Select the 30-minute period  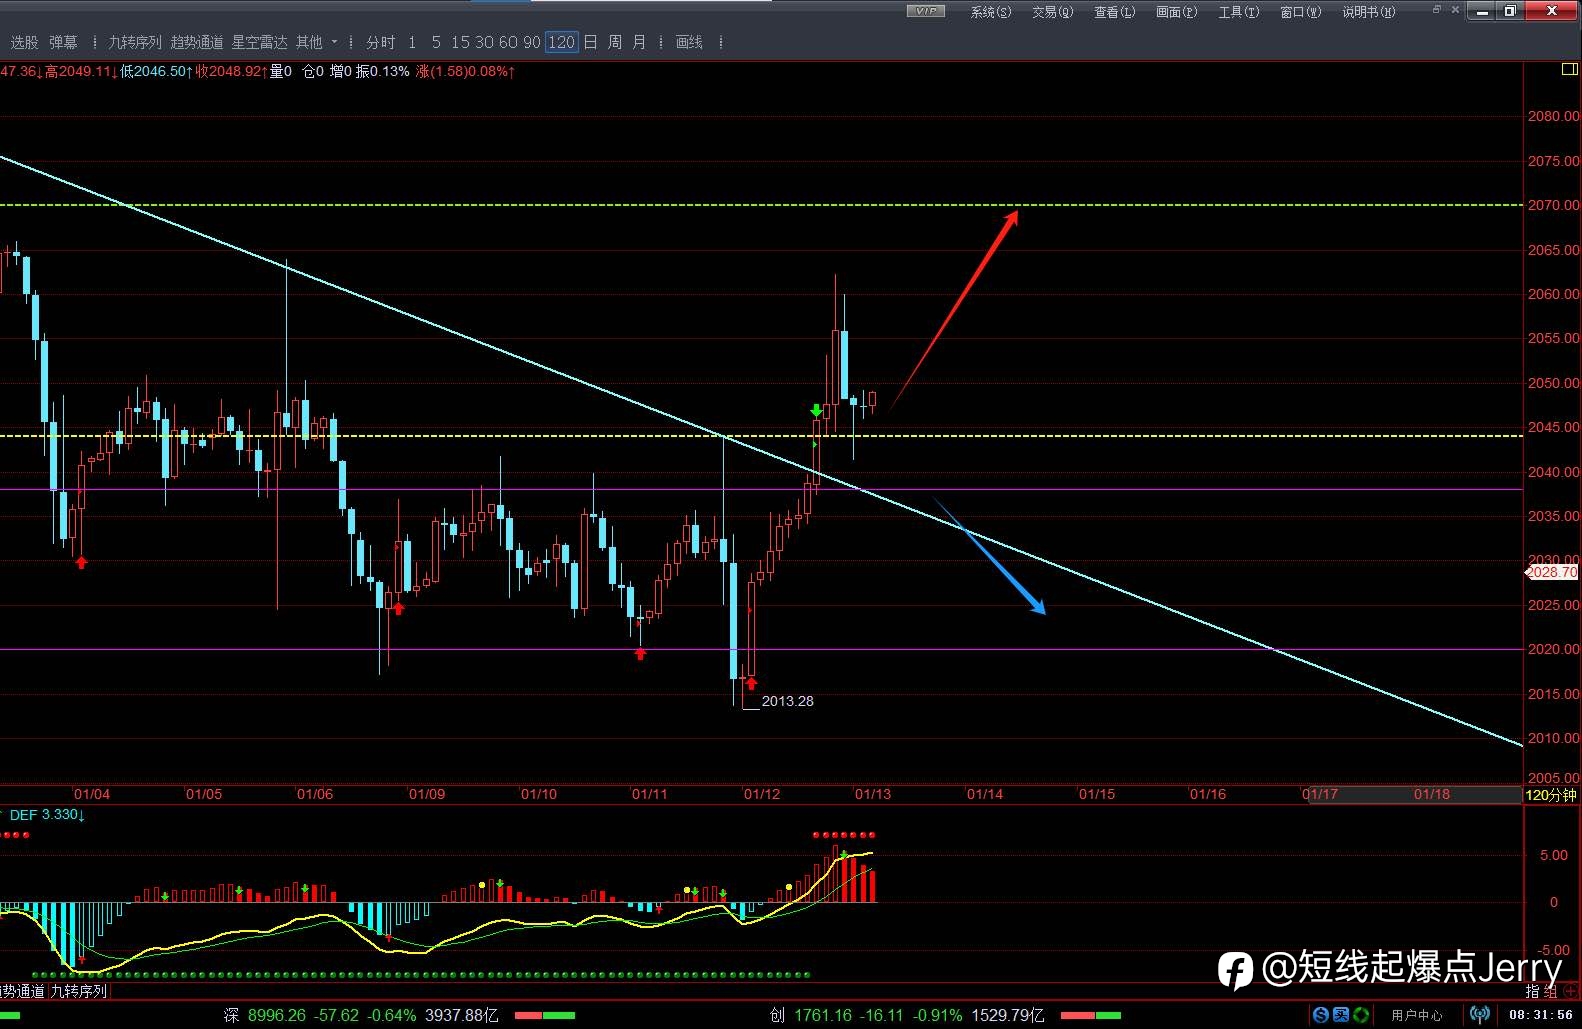(x=484, y=42)
